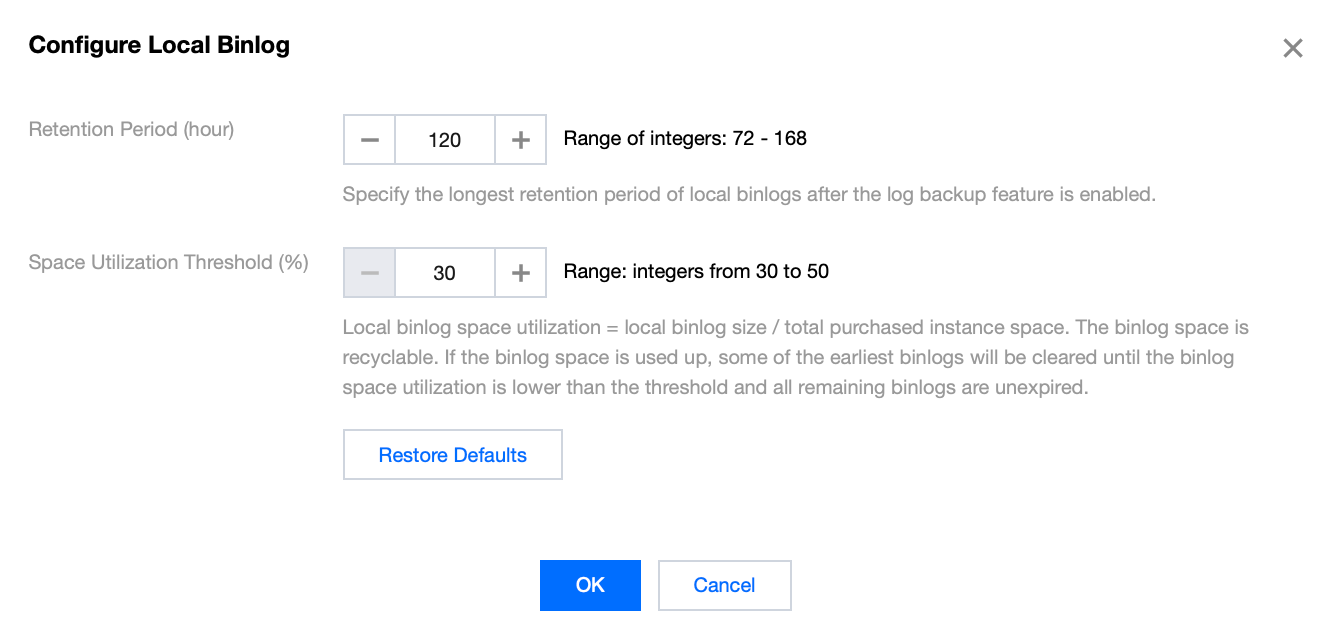
Task: Close the Configure Local Binlog dialog
Action: click(1292, 48)
